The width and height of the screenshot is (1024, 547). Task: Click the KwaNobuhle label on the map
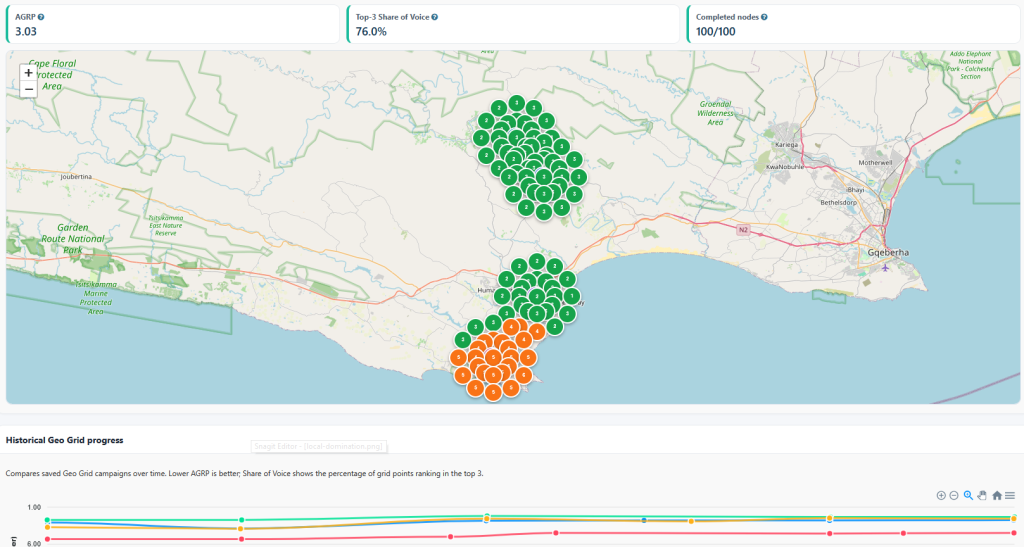coord(785,167)
